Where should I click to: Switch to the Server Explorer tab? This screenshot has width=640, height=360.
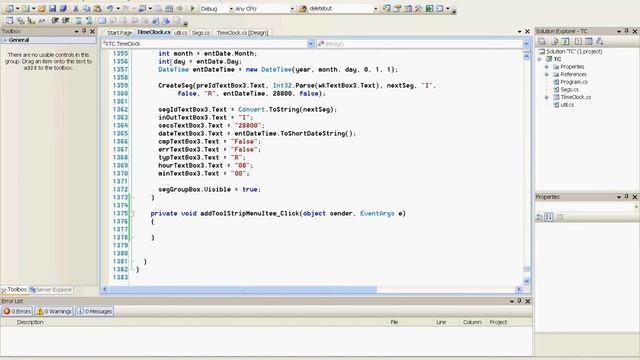(51, 290)
